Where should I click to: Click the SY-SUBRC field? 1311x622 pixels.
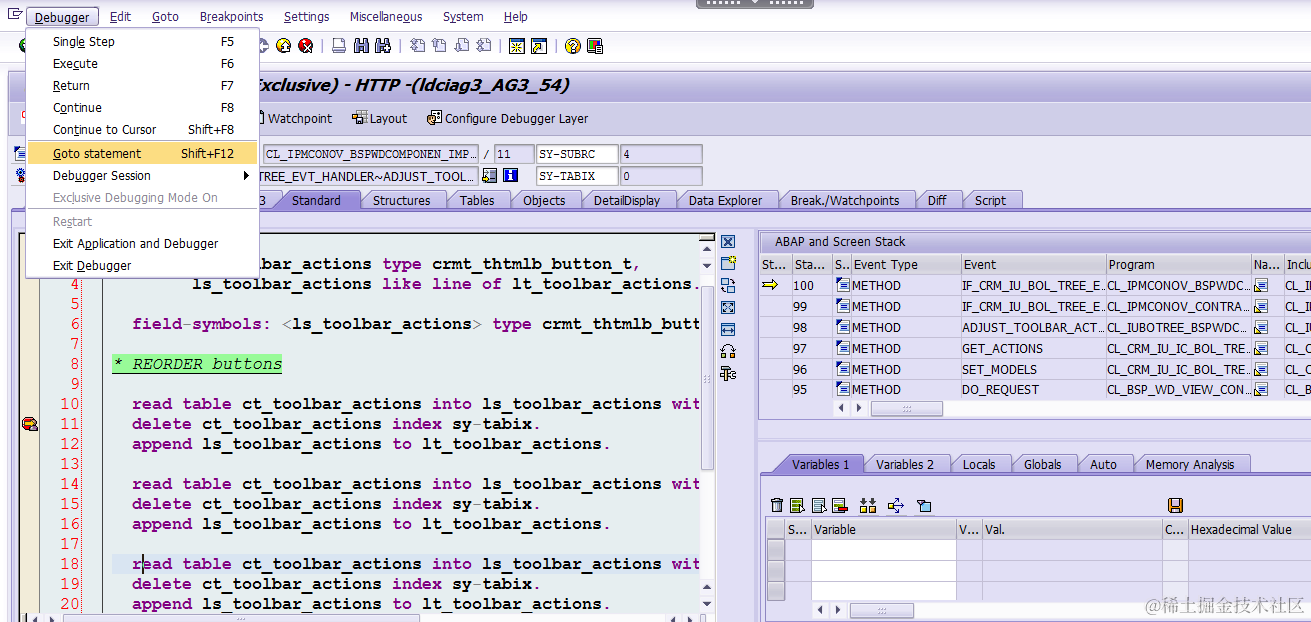[x=576, y=154]
